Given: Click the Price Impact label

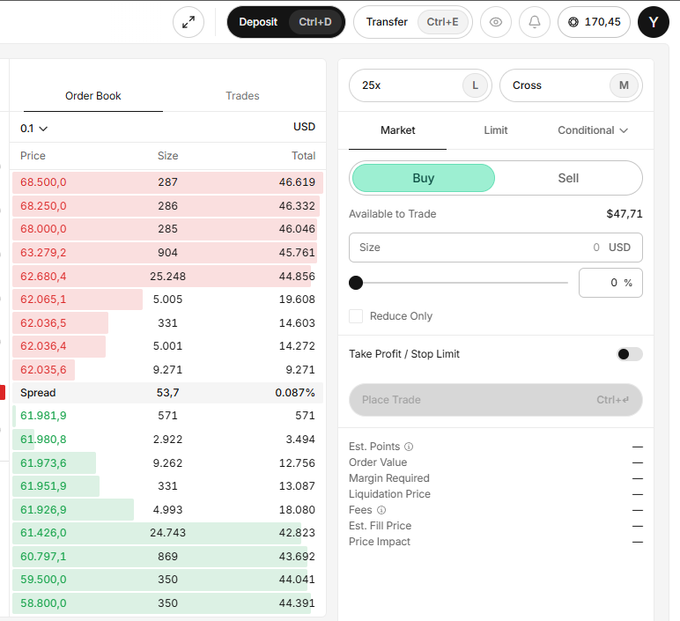Looking at the screenshot, I should 379,542.
